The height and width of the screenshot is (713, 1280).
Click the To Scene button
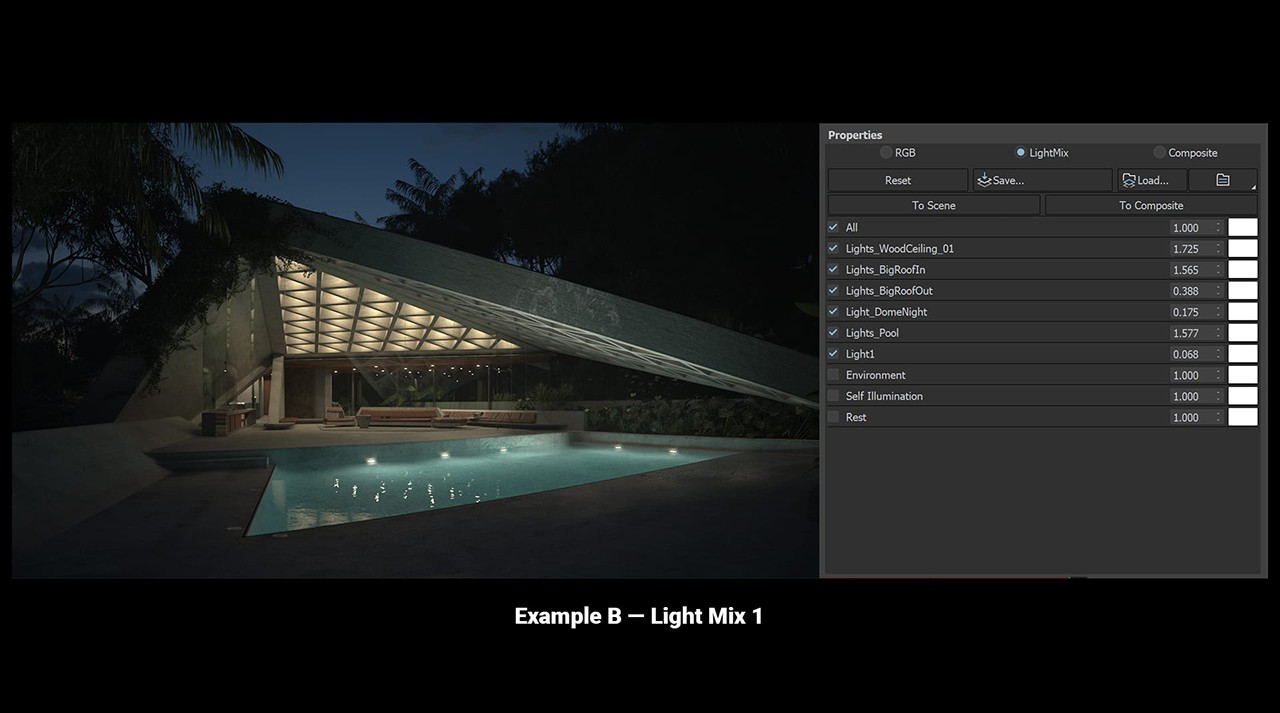(x=933, y=205)
